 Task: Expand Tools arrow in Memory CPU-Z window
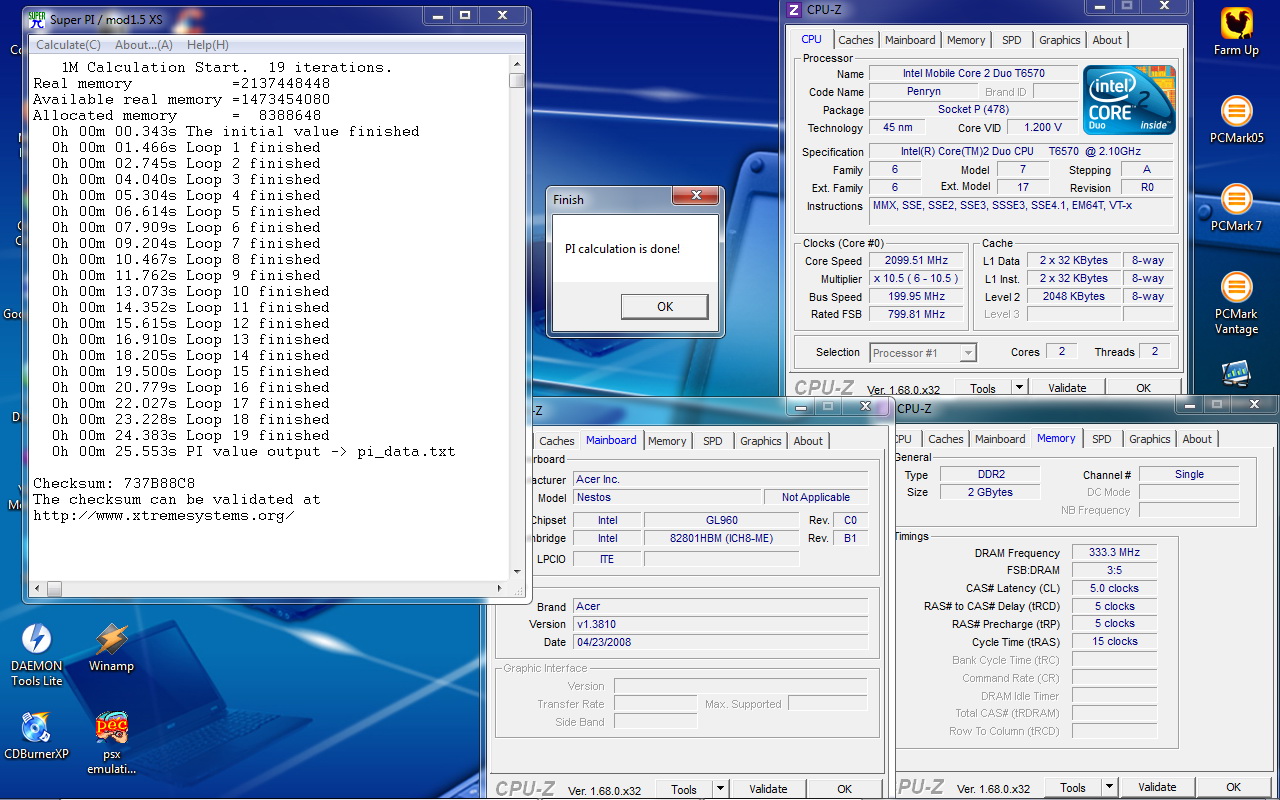click(x=1109, y=787)
